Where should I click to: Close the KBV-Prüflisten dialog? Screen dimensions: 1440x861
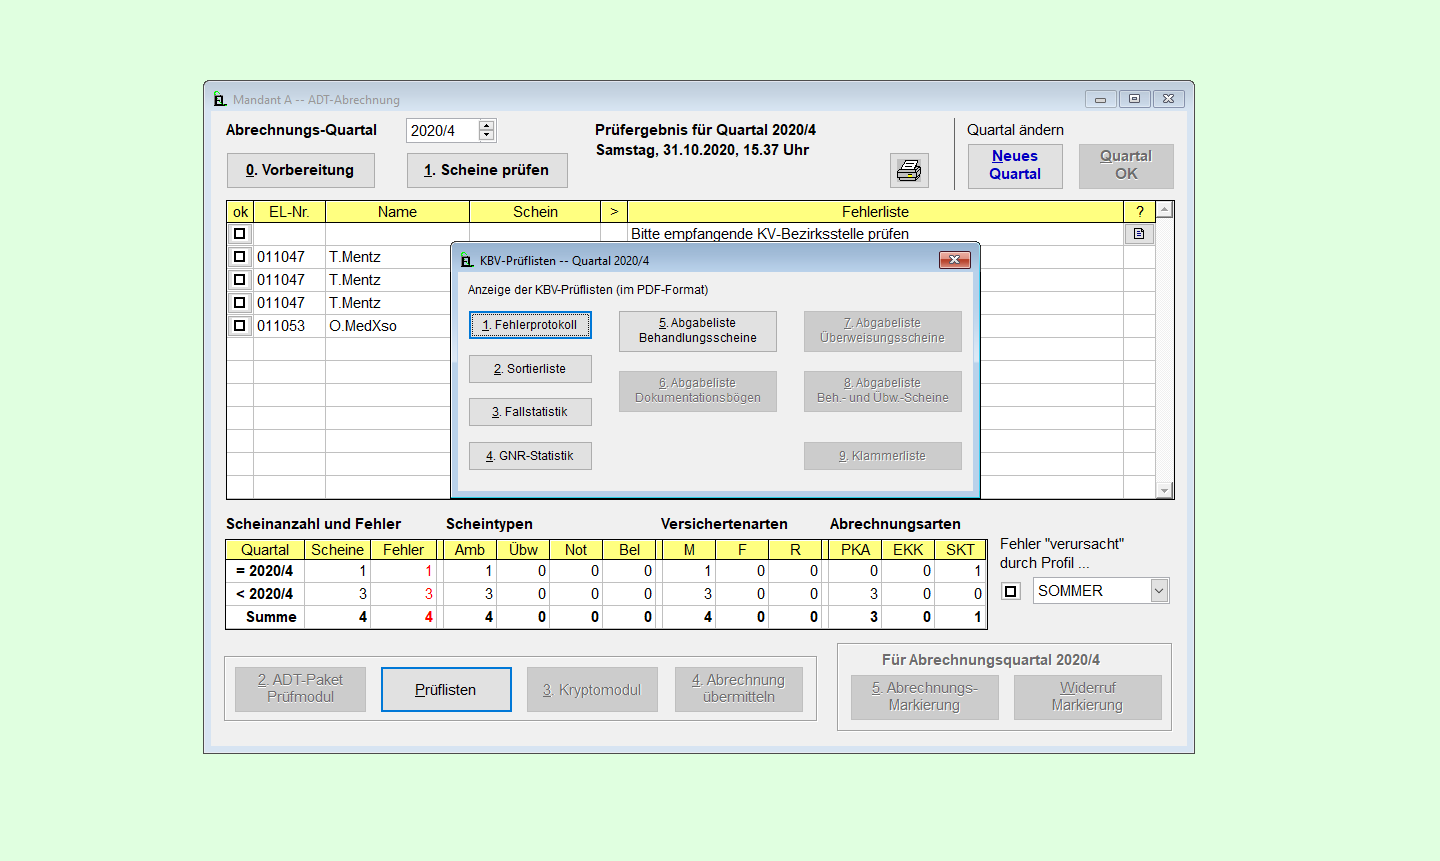tap(954, 260)
